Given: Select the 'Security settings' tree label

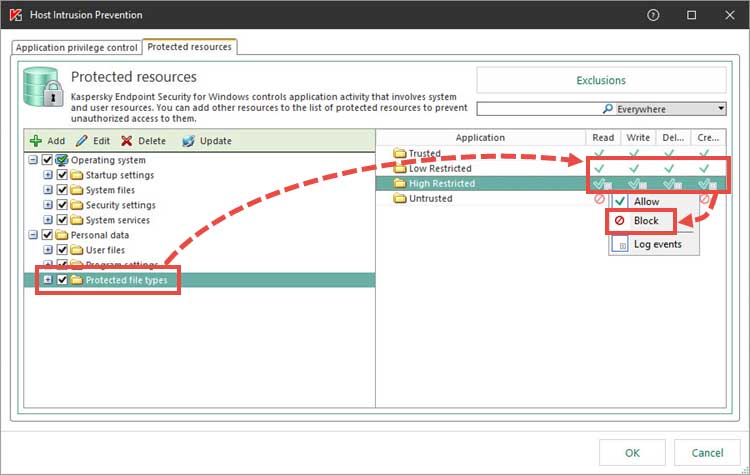Looking at the screenshot, I should pyautogui.click(x=121, y=205).
